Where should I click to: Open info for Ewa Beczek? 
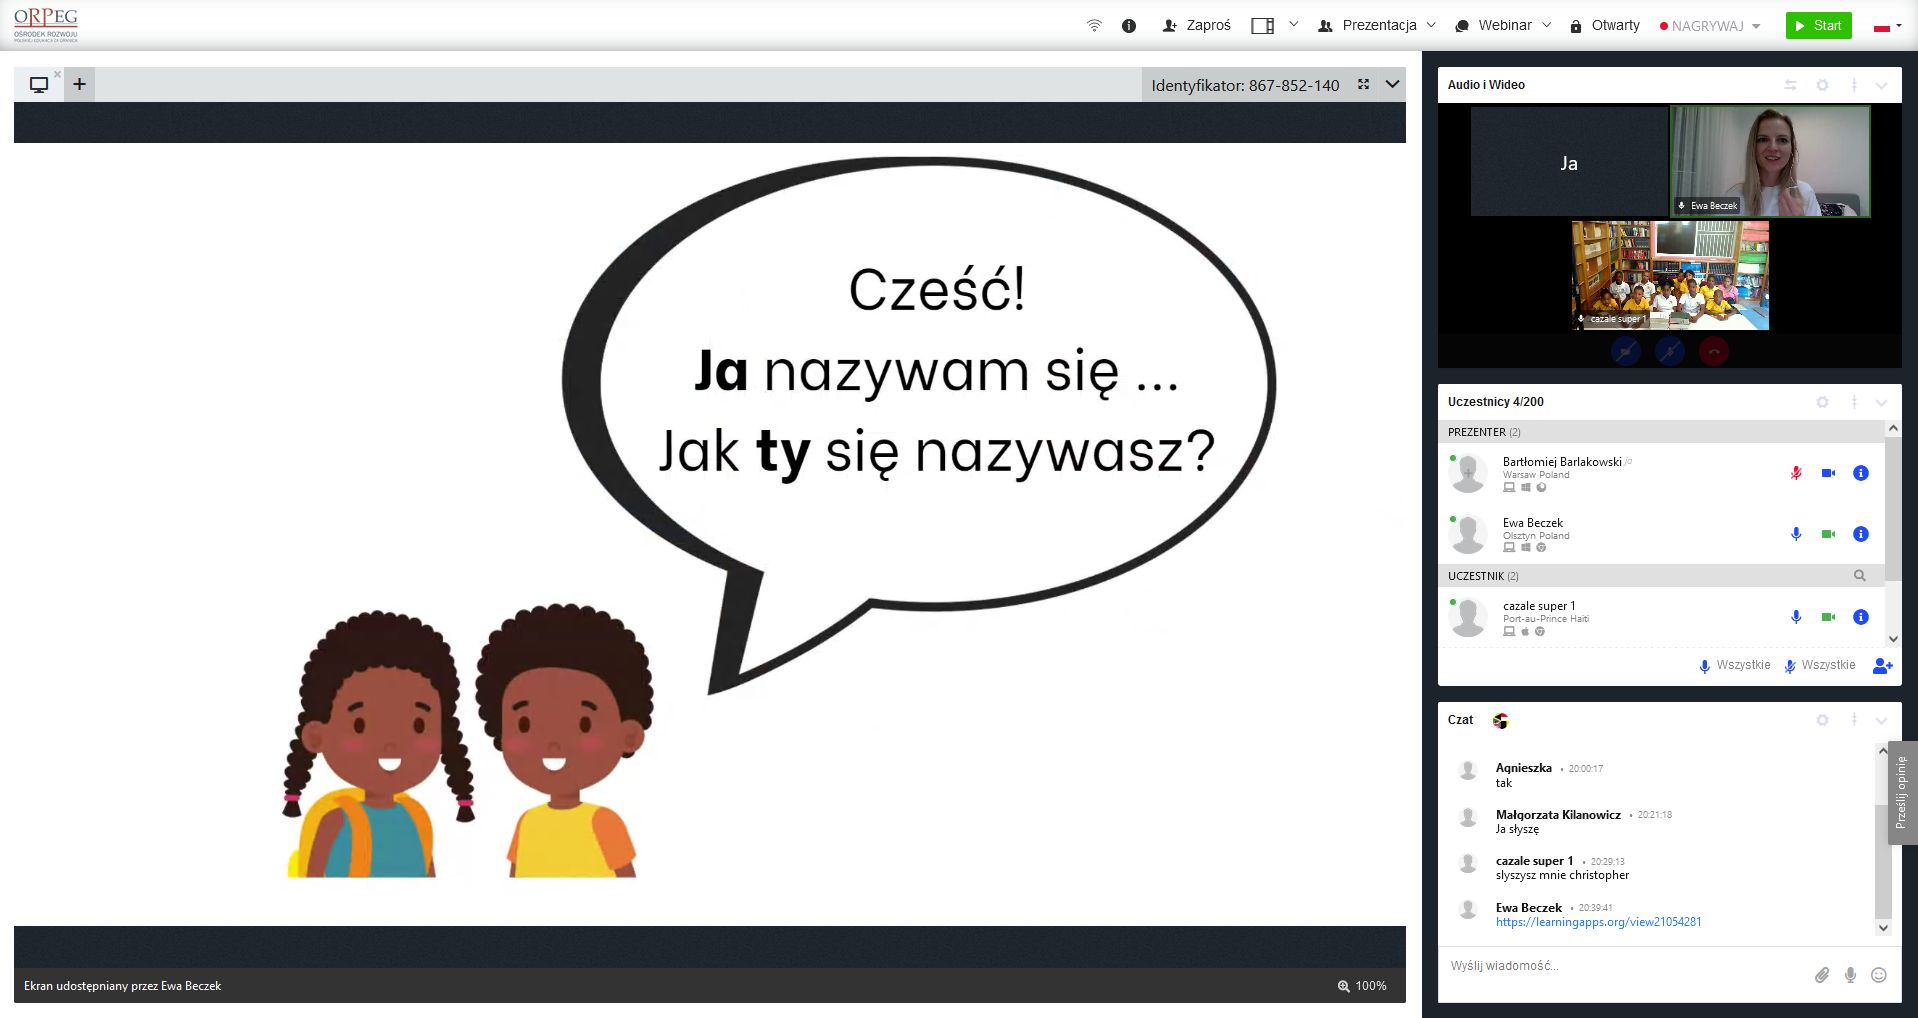[1860, 534]
